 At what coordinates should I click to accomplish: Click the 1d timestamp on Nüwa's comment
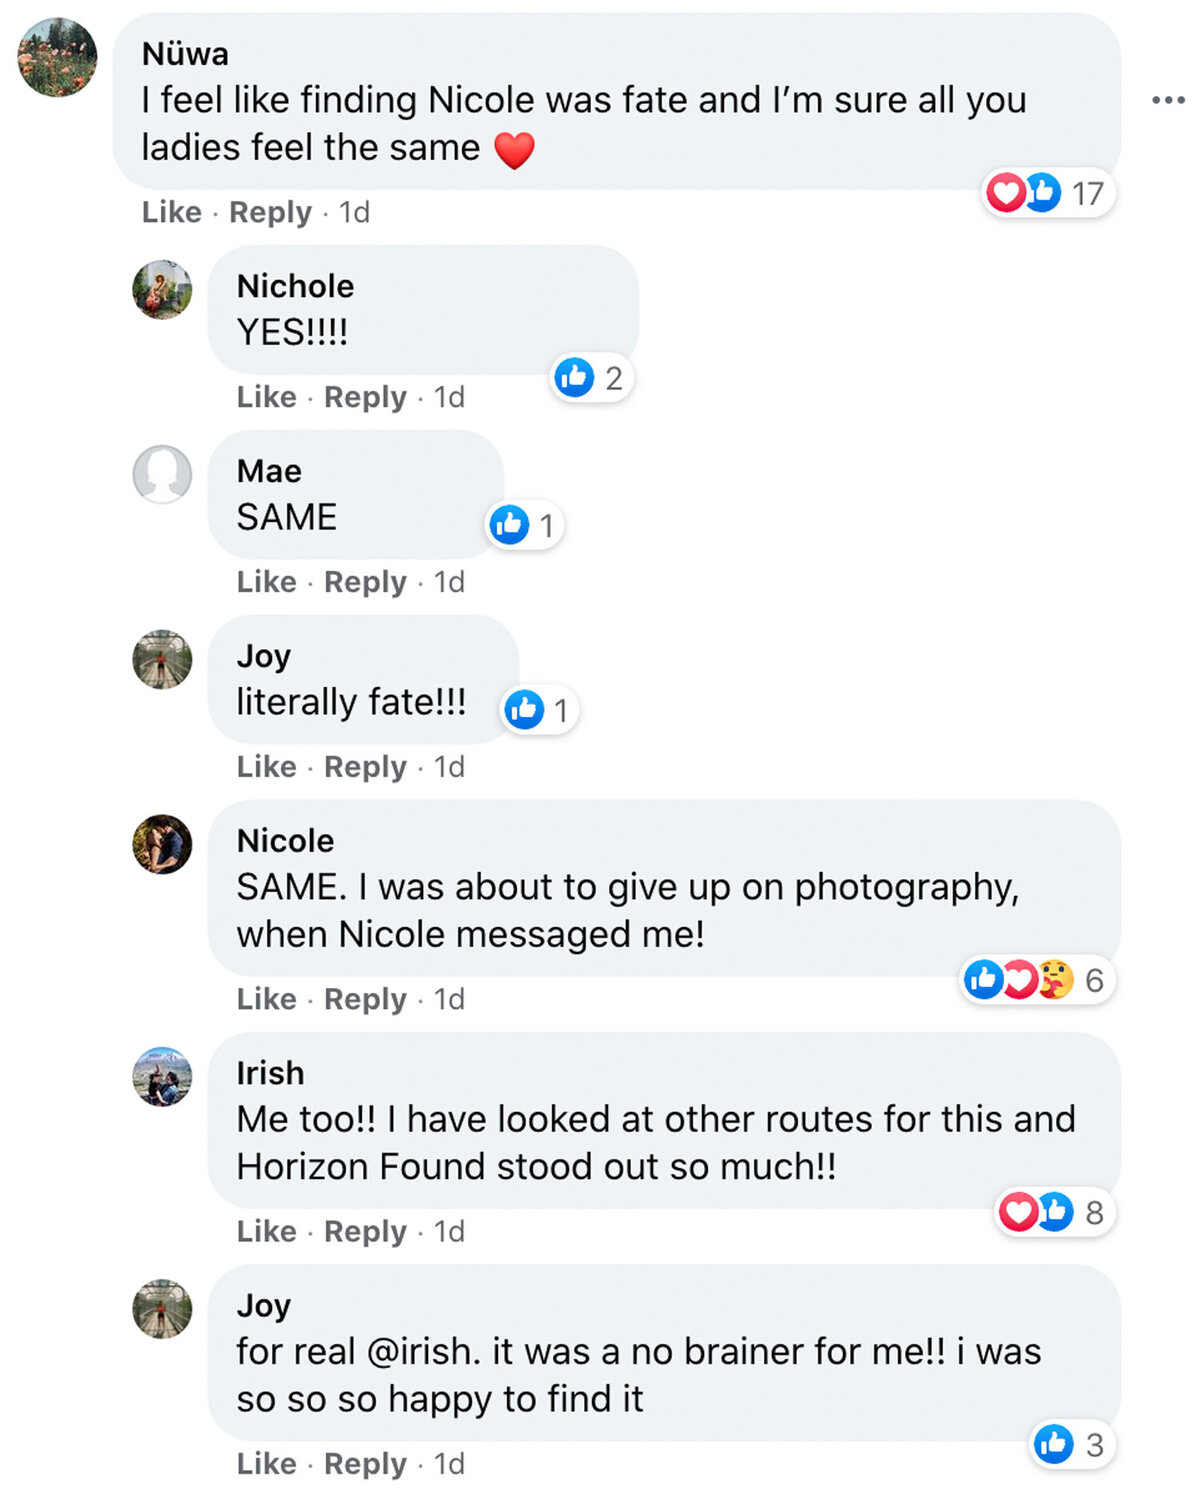pos(354,212)
